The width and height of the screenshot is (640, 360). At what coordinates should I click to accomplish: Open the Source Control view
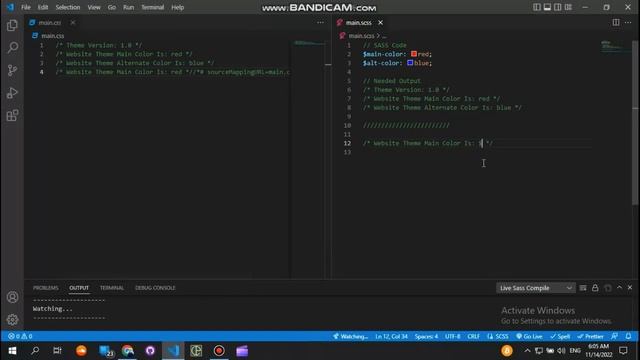click(12, 70)
